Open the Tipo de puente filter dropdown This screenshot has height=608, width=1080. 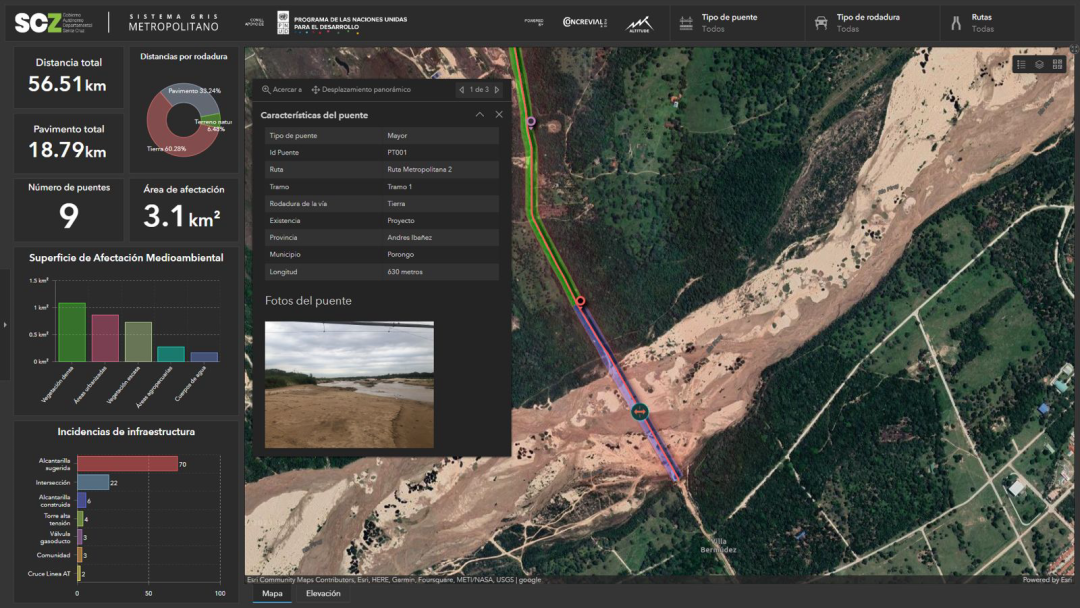pyautogui.click(x=738, y=23)
